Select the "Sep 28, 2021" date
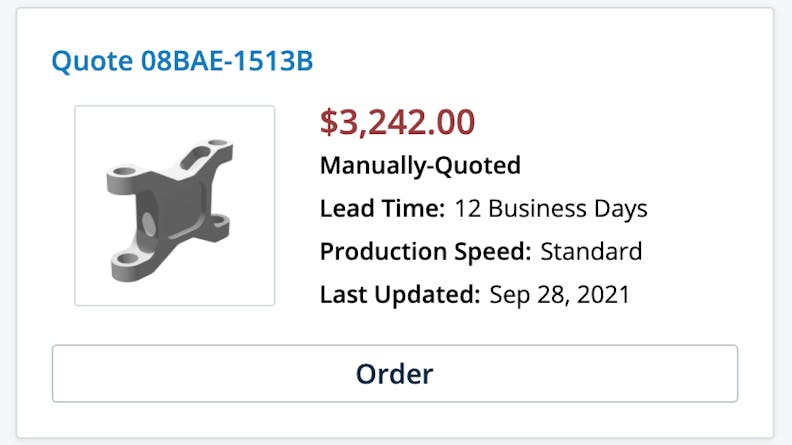This screenshot has width=792, height=445. 559,295
